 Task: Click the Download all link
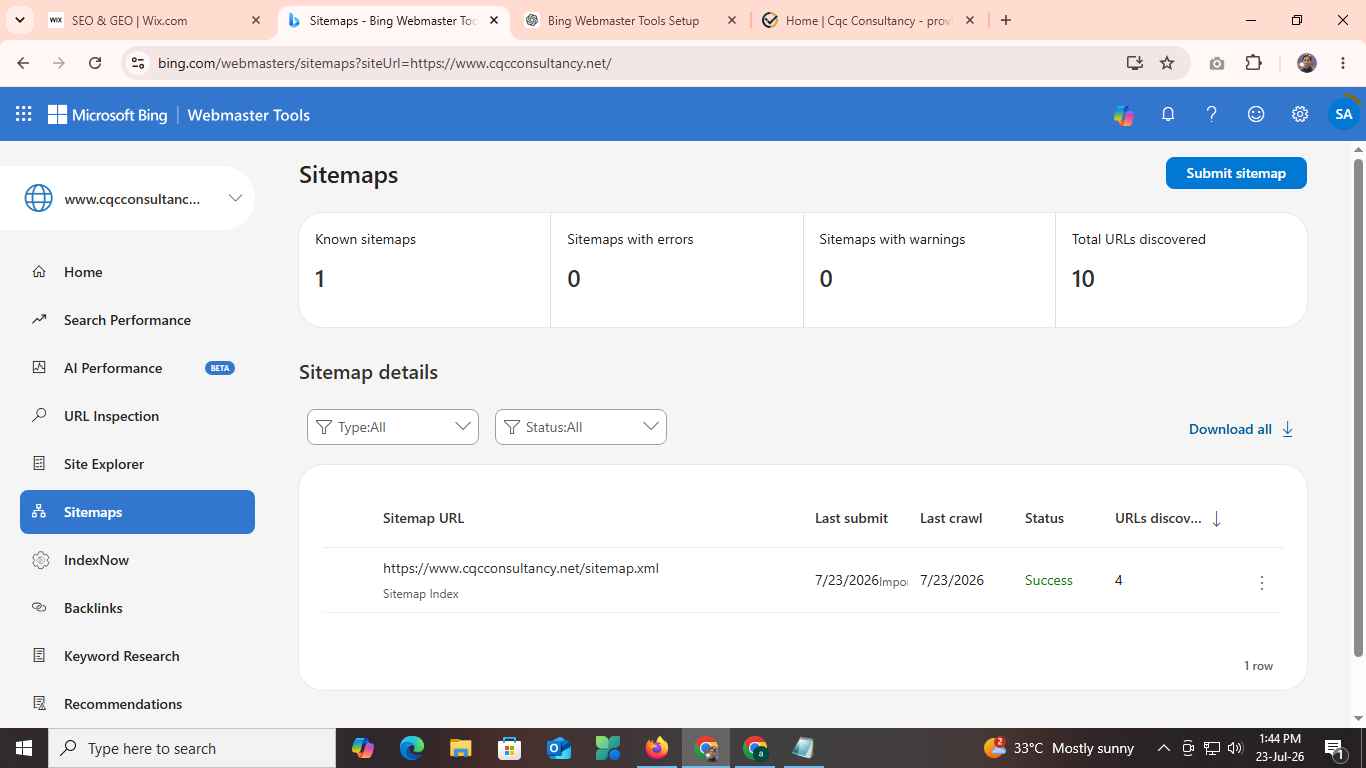[1230, 429]
